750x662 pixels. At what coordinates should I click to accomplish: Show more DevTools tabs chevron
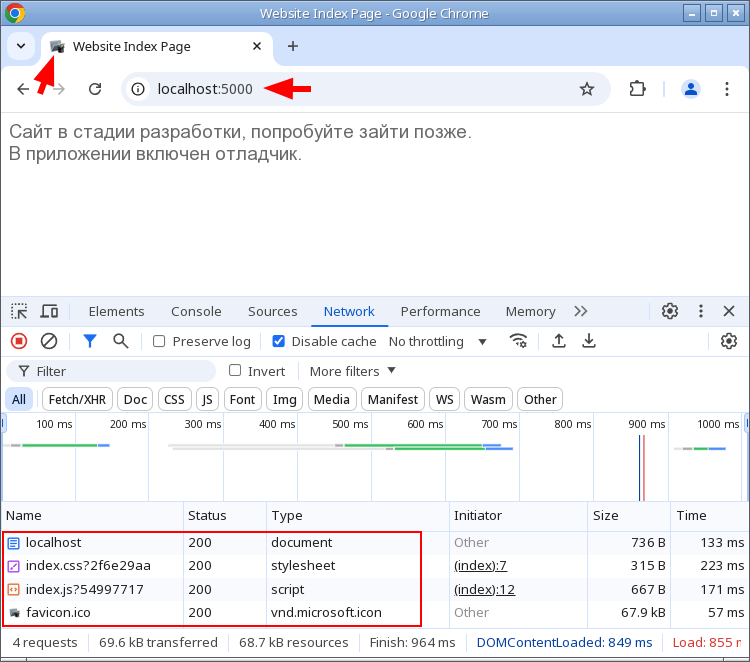[581, 311]
